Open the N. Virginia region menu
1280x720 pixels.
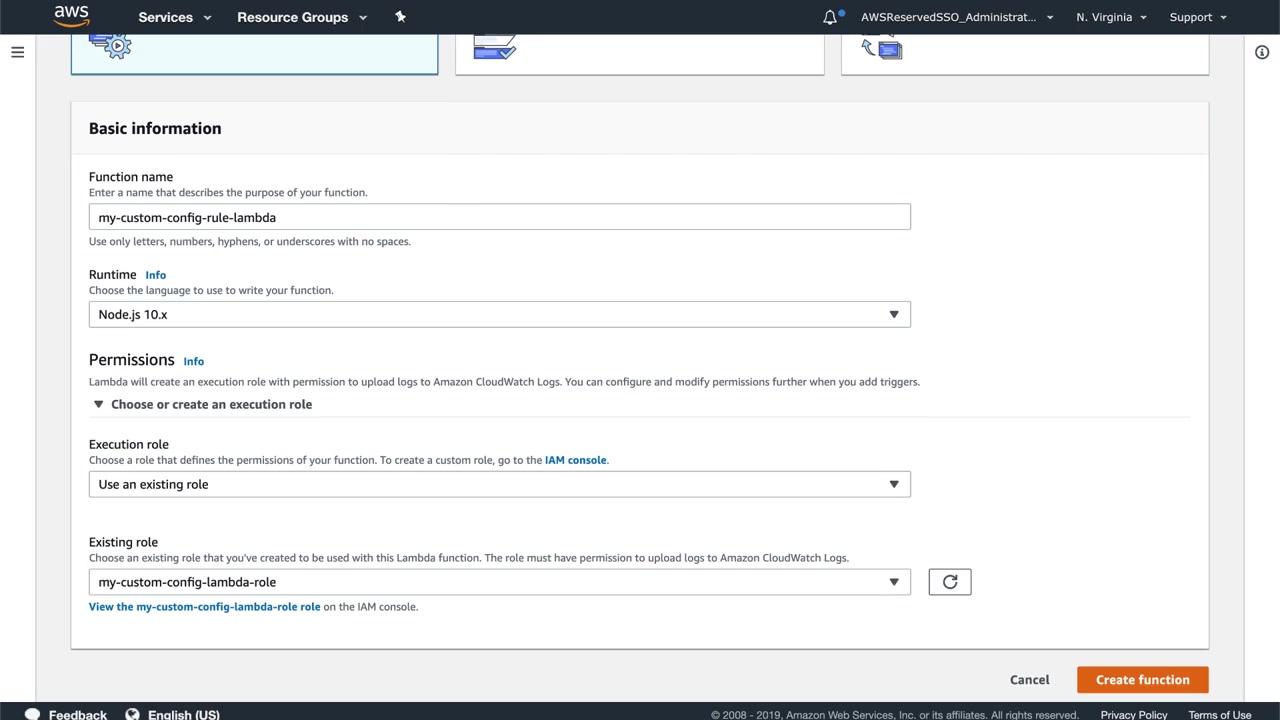[1111, 17]
